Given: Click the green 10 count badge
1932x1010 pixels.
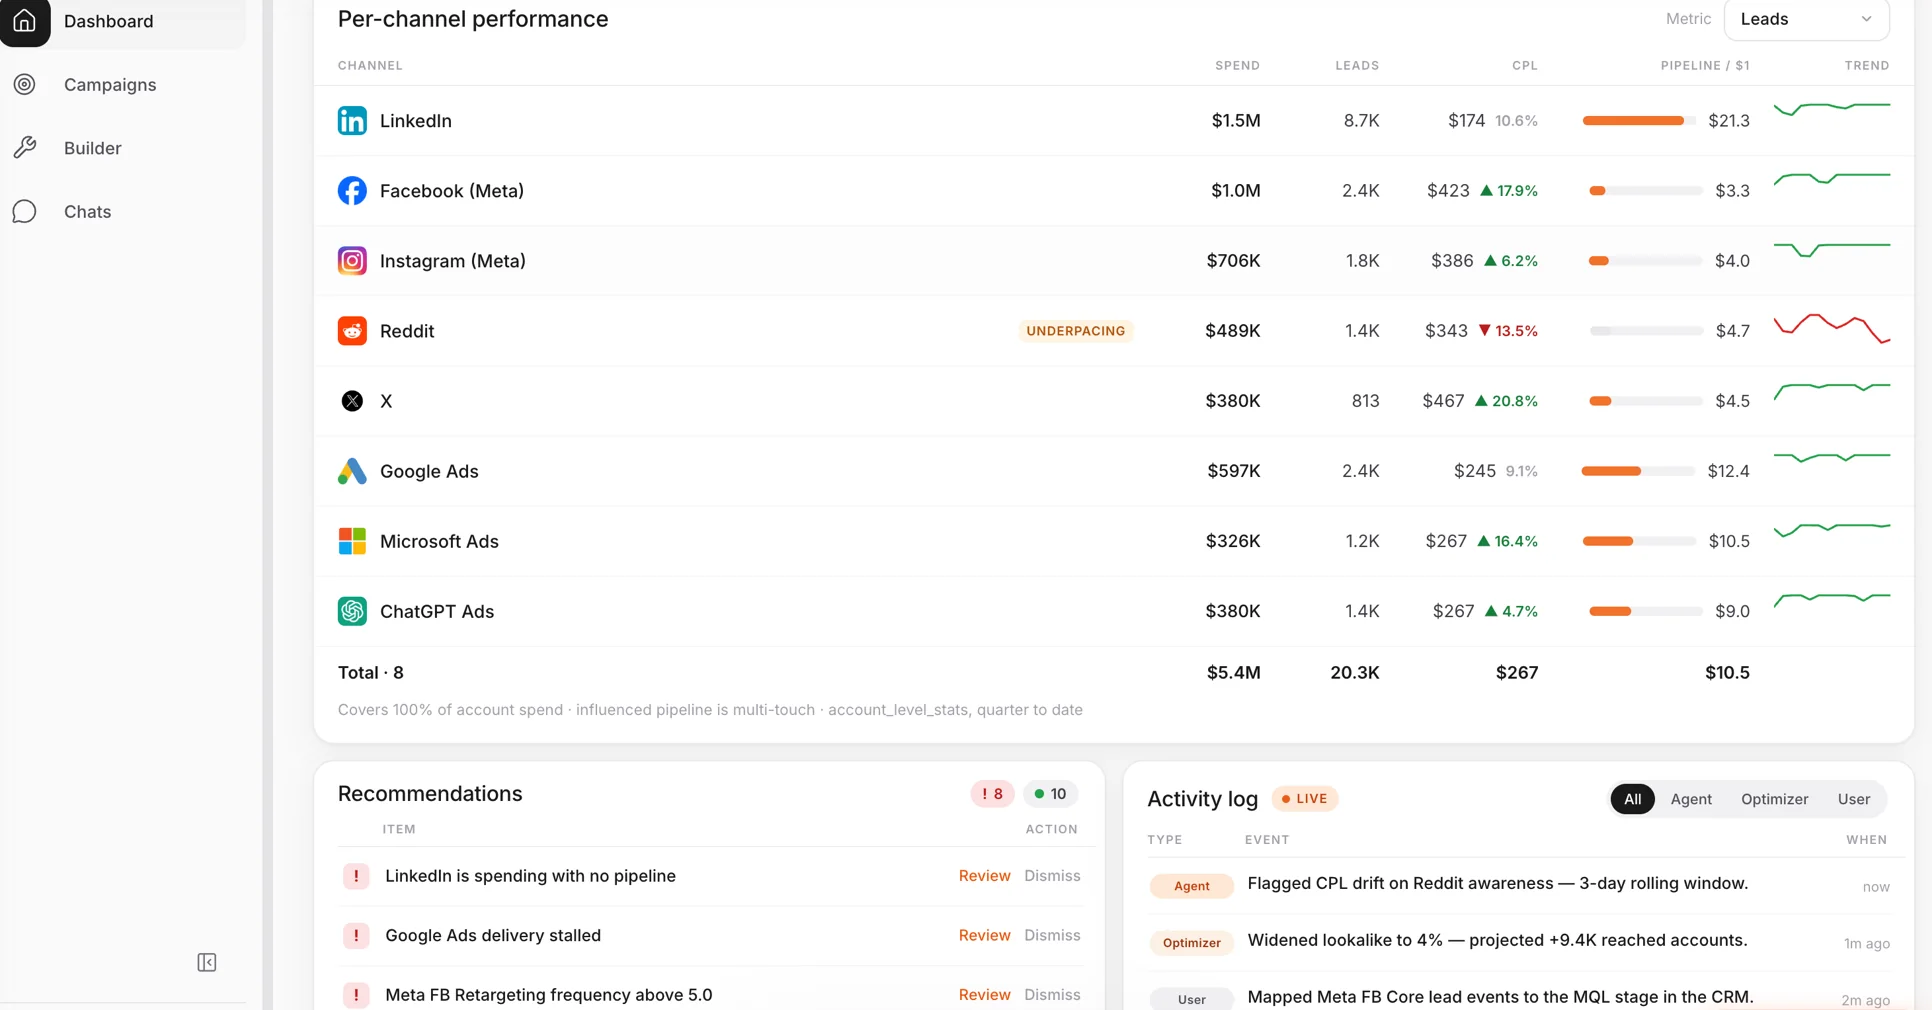Looking at the screenshot, I should [1050, 794].
